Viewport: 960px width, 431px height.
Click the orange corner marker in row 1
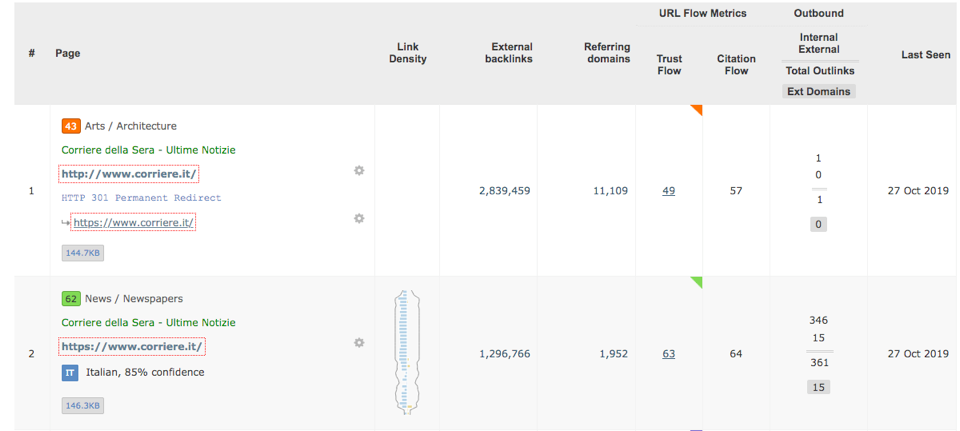pyautogui.click(x=697, y=109)
